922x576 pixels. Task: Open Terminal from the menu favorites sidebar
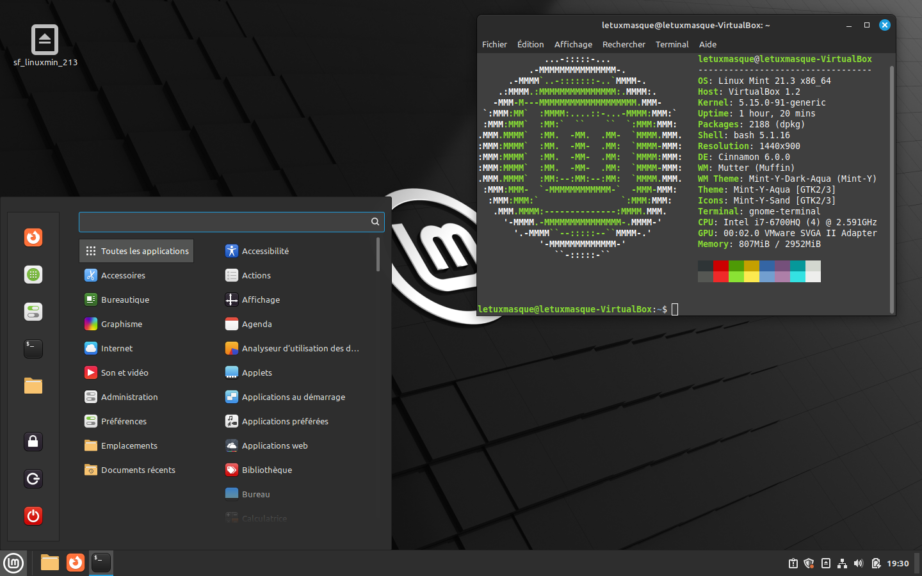33,348
